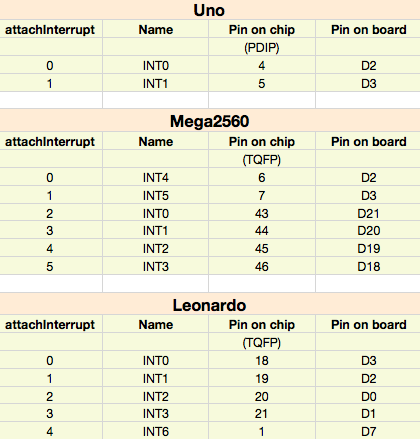Select board pin cell D19

(368, 249)
